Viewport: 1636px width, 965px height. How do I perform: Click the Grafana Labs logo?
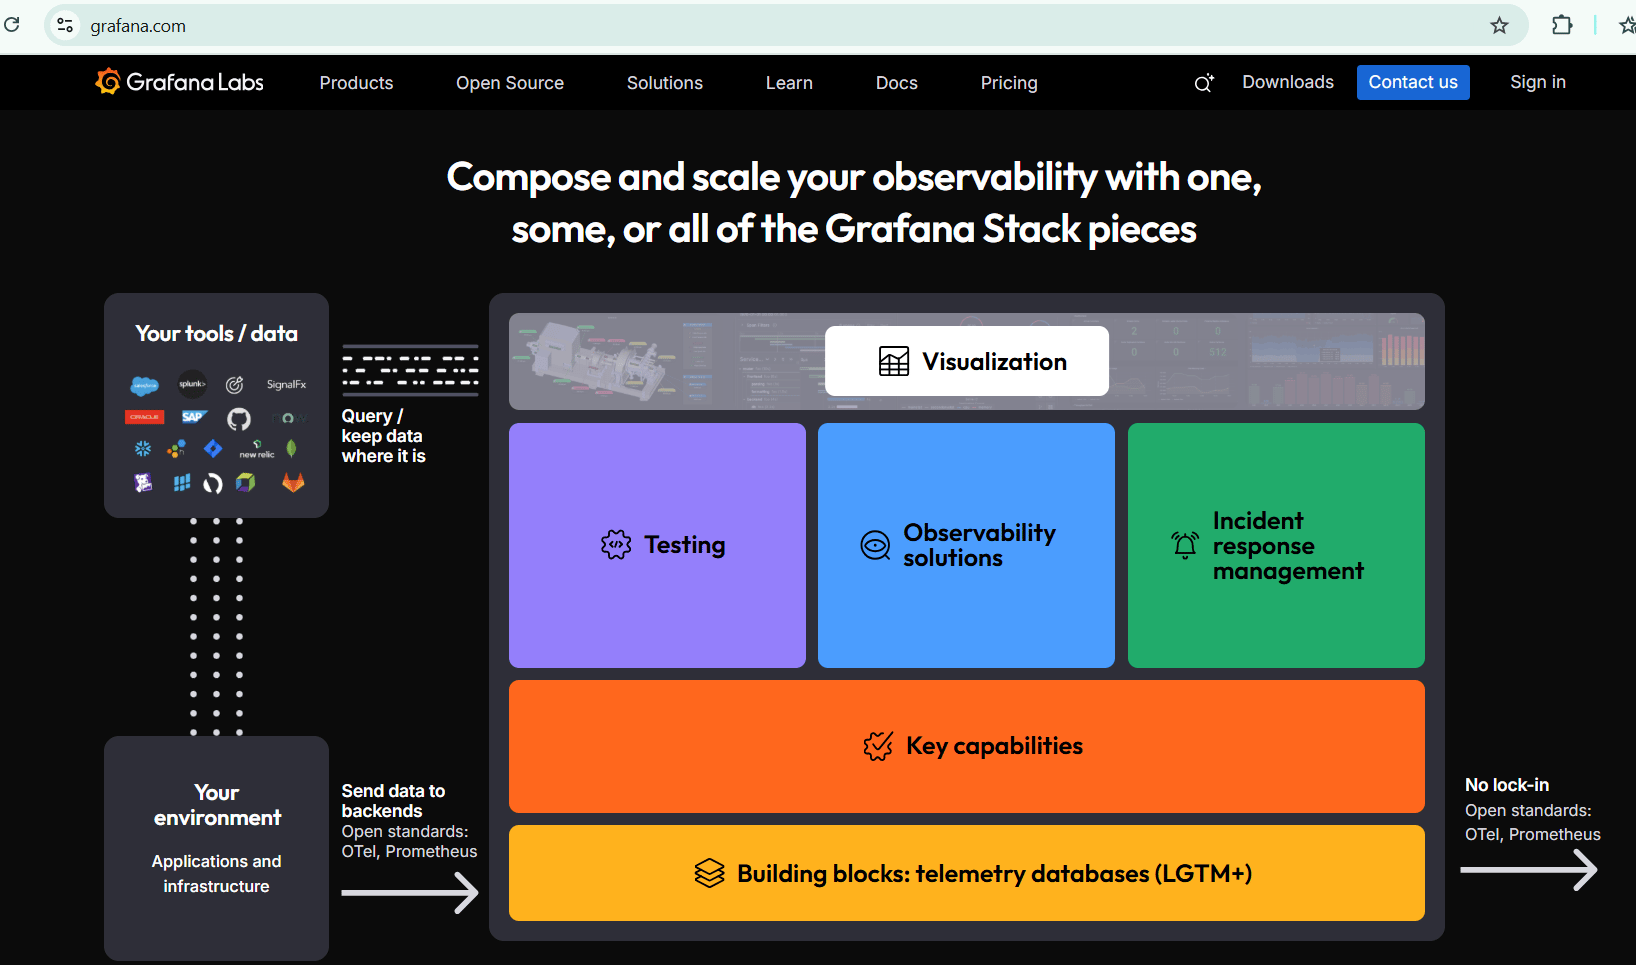click(180, 82)
